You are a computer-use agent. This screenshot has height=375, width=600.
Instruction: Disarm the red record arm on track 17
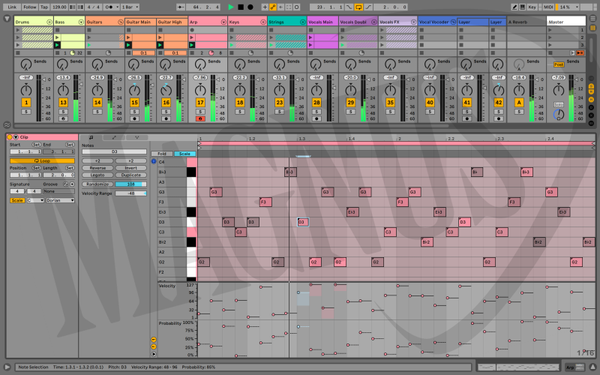[200, 119]
